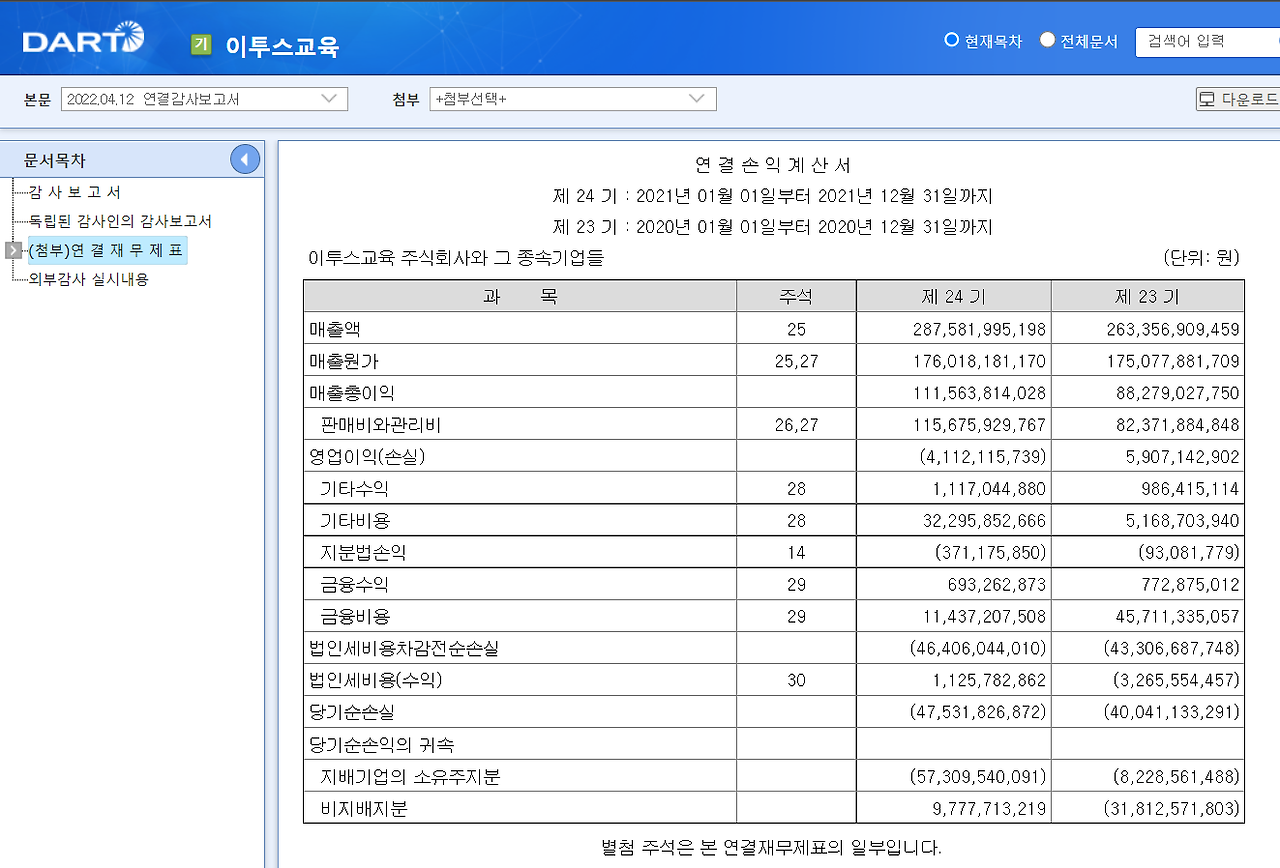This screenshot has height=868, width=1280.
Task: Click the 주석 column header
Action: [796, 296]
